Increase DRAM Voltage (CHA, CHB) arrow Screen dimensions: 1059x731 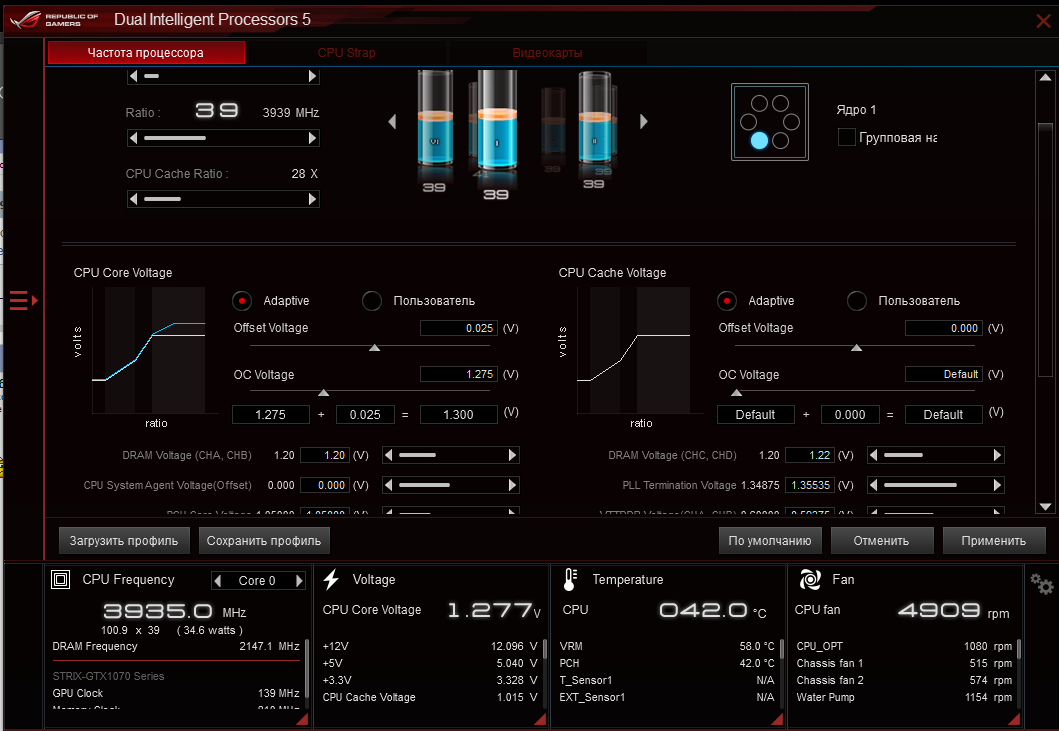512,455
